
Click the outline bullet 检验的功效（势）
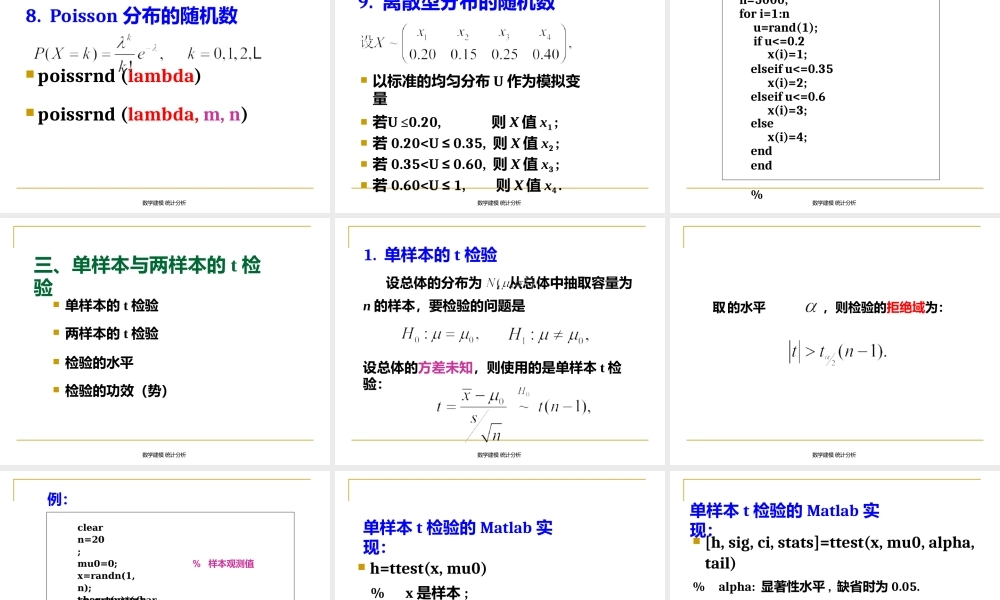pyautogui.click(x=116, y=391)
